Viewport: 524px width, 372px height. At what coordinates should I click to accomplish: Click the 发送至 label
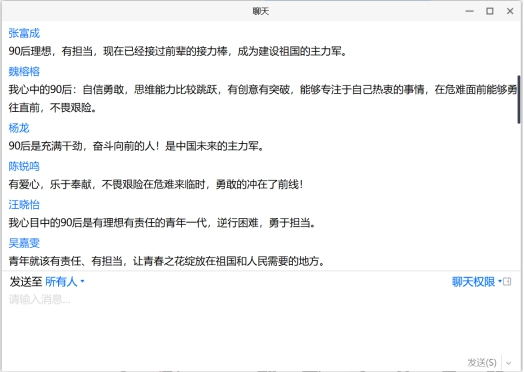pyautogui.click(x=25, y=282)
